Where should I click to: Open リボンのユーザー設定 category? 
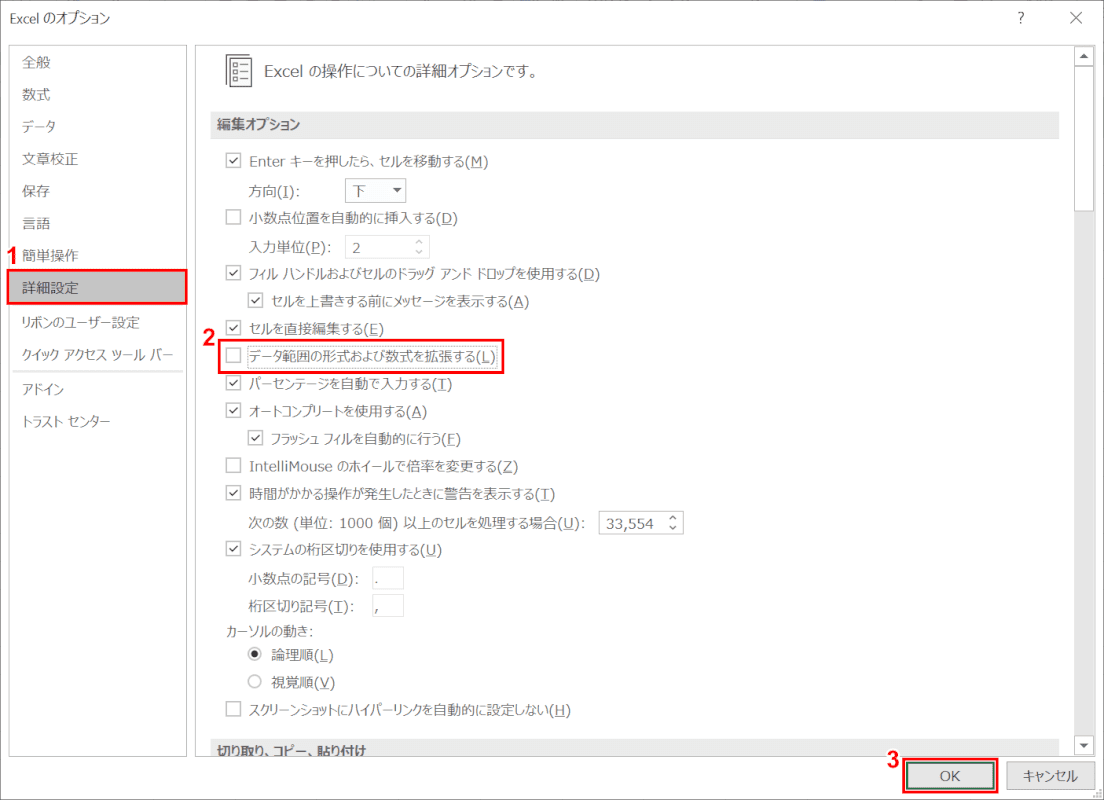(97, 323)
